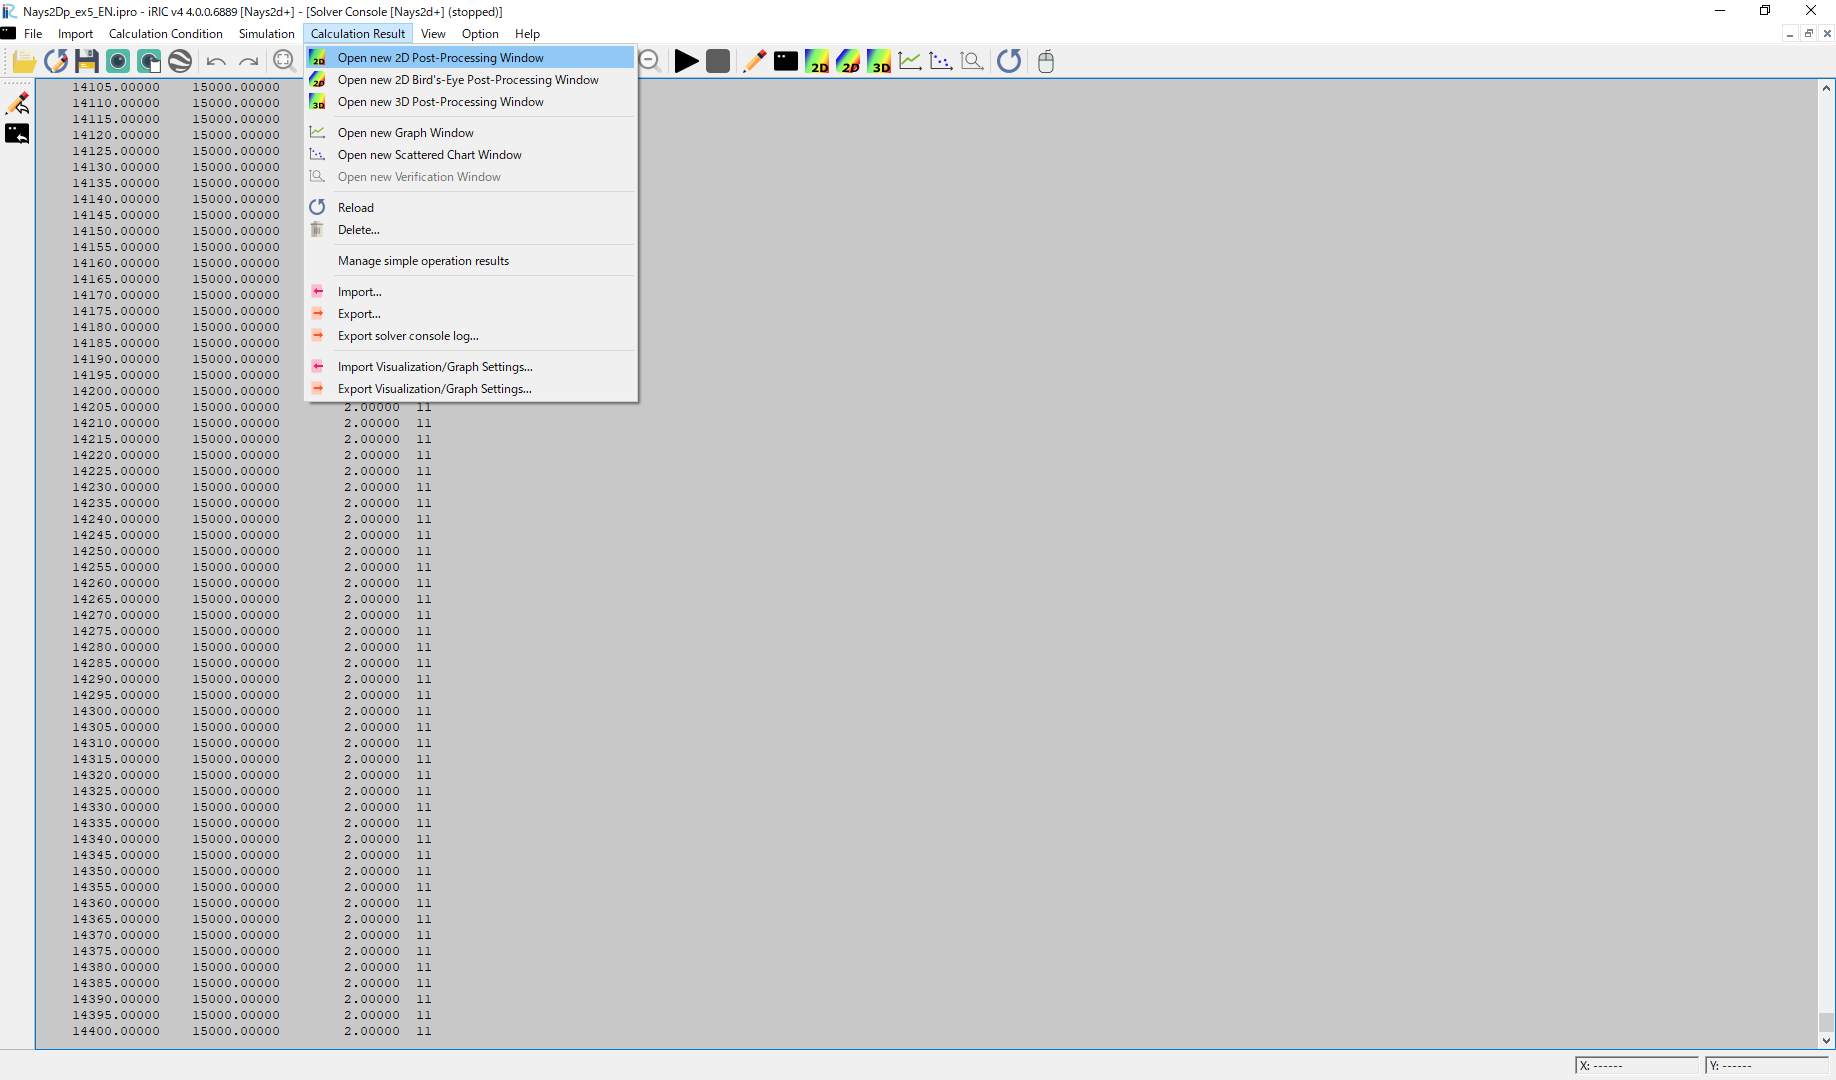1836x1080 pixels.
Task: Click the inner MDI restore button
Action: (x=1808, y=33)
